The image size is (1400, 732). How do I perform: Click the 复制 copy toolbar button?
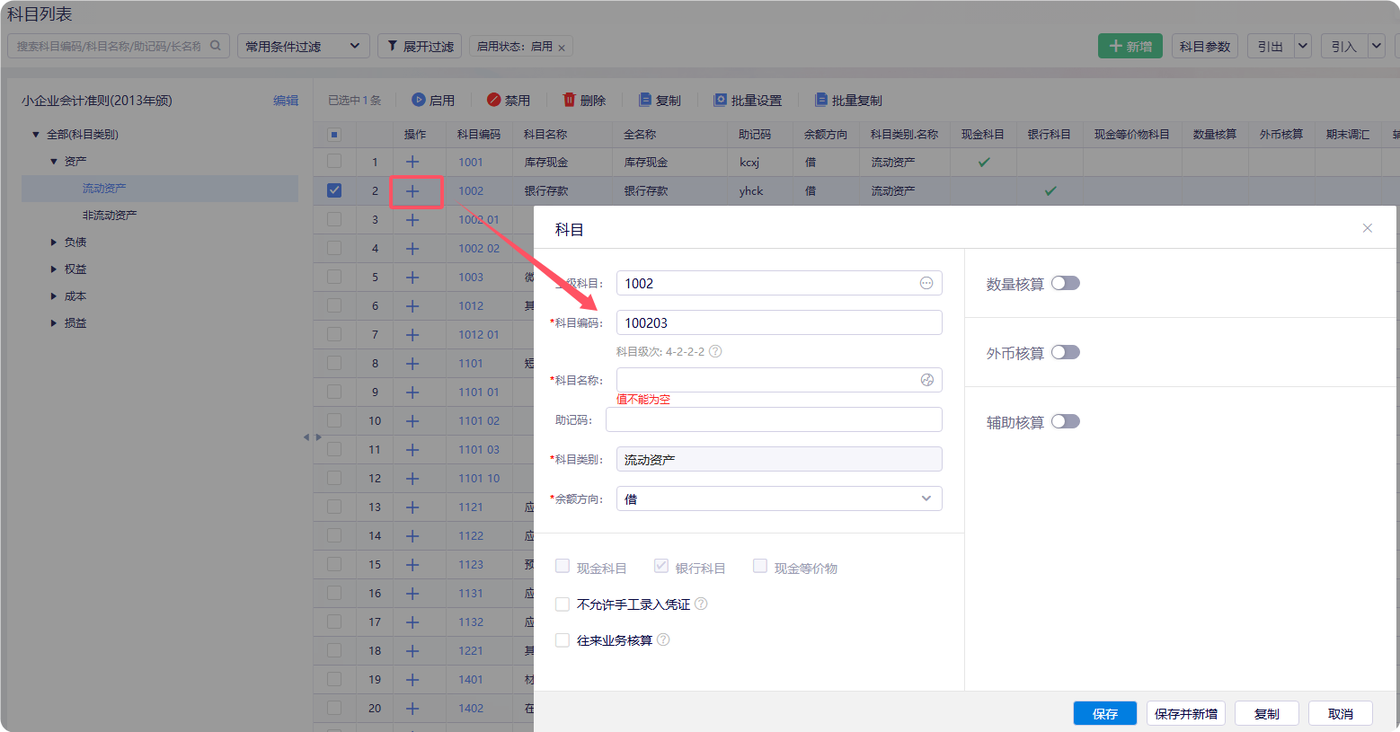click(x=659, y=100)
